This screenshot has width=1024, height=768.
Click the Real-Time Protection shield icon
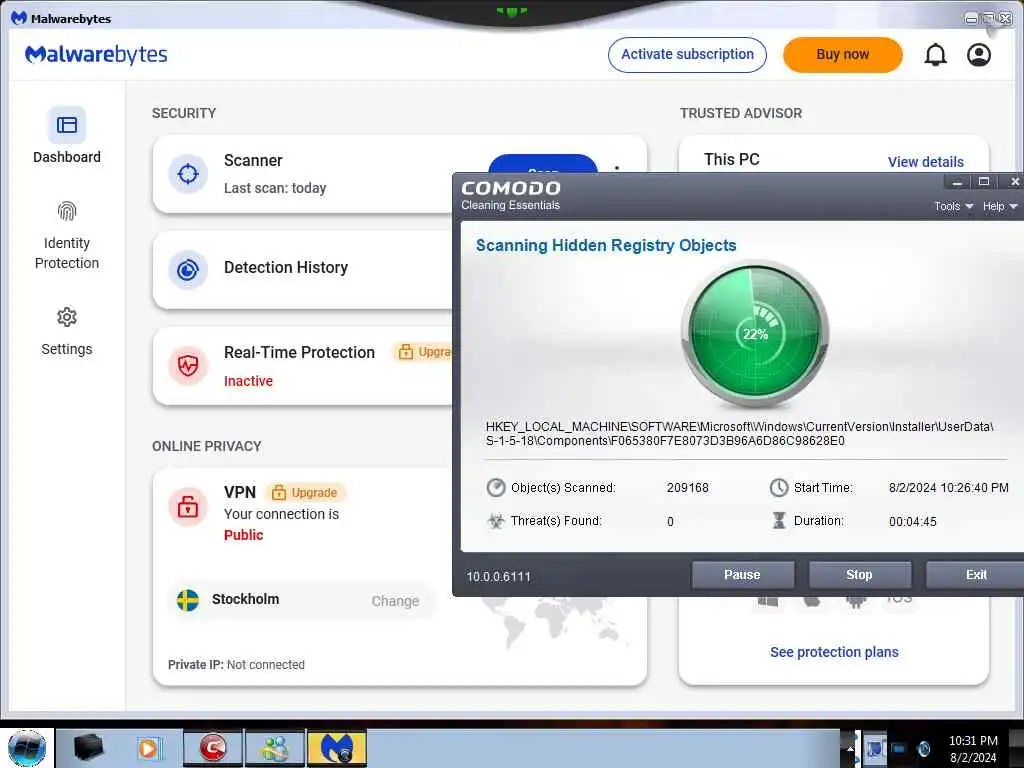click(x=188, y=365)
